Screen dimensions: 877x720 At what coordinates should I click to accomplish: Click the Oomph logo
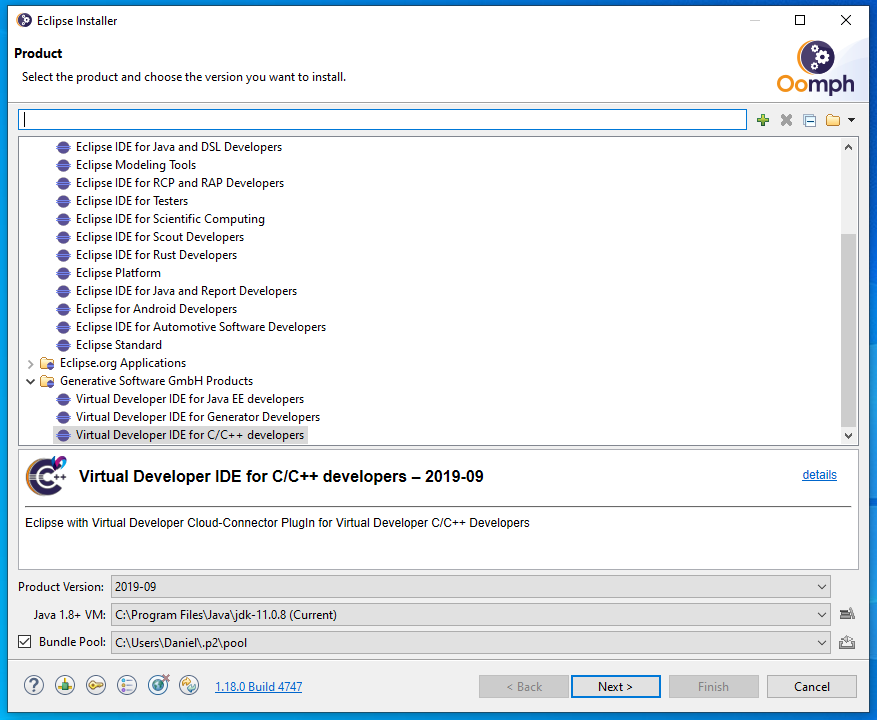[x=815, y=67]
